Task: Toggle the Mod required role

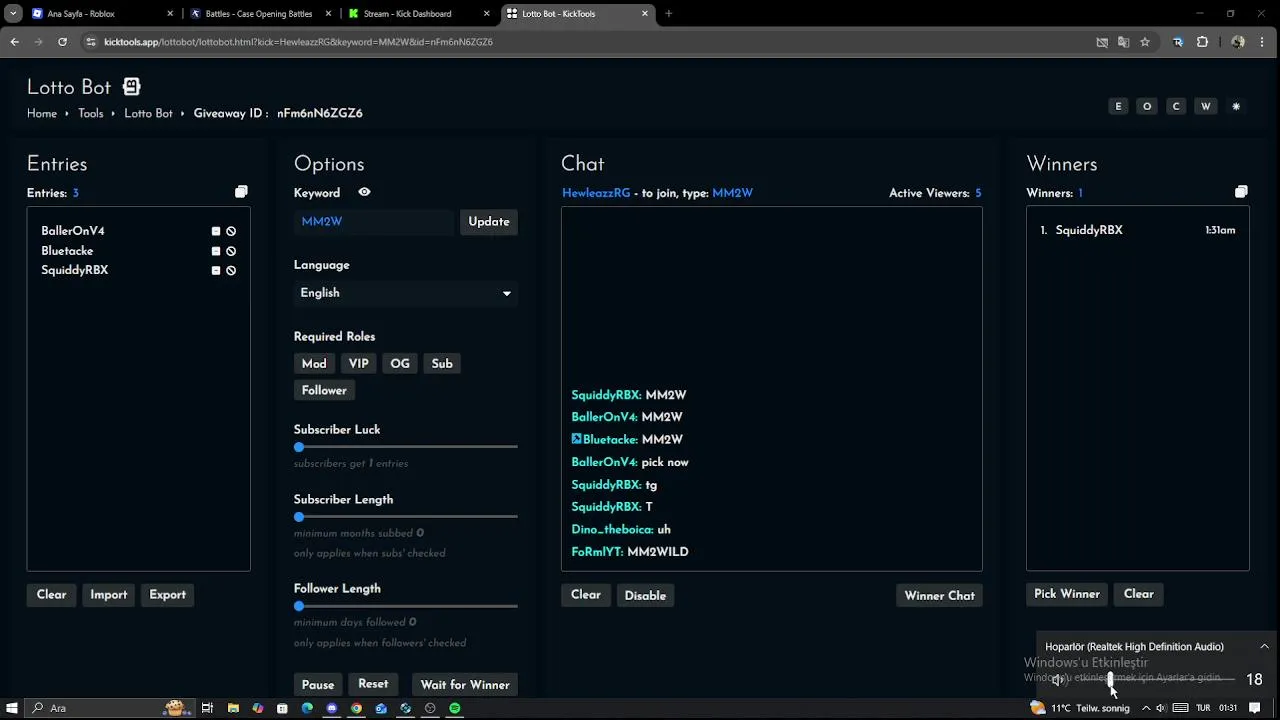Action: (314, 364)
